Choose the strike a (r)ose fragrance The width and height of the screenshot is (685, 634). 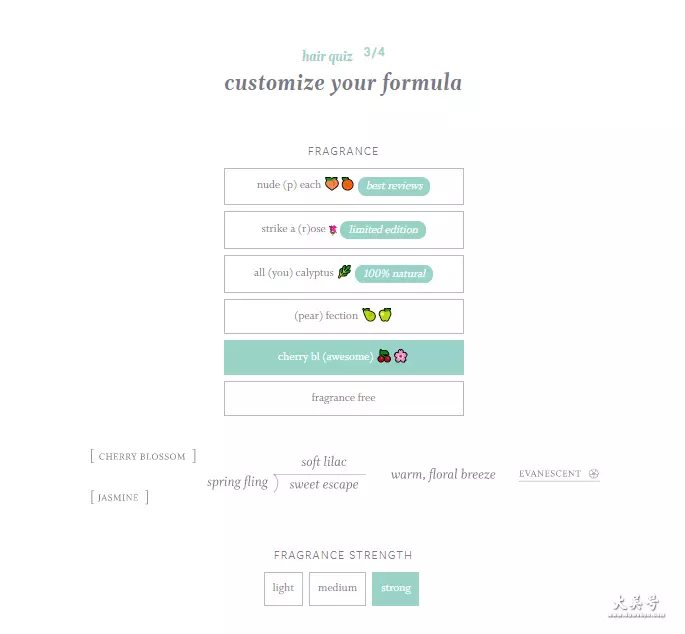pos(344,230)
